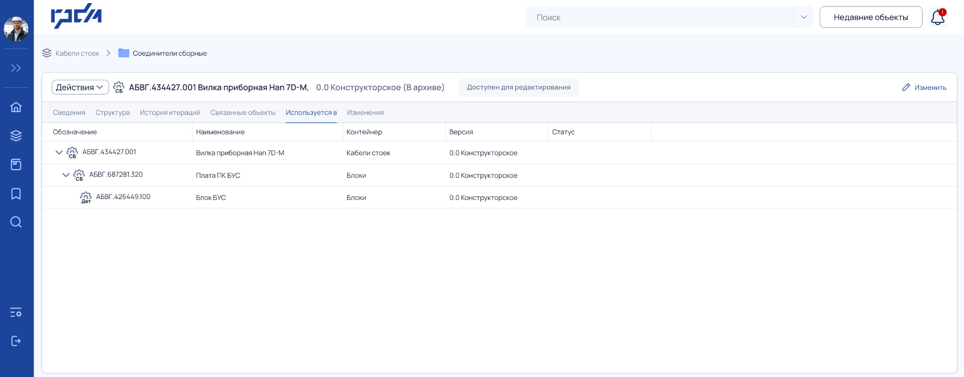Click Блок БУС cell

pos(211,198)
